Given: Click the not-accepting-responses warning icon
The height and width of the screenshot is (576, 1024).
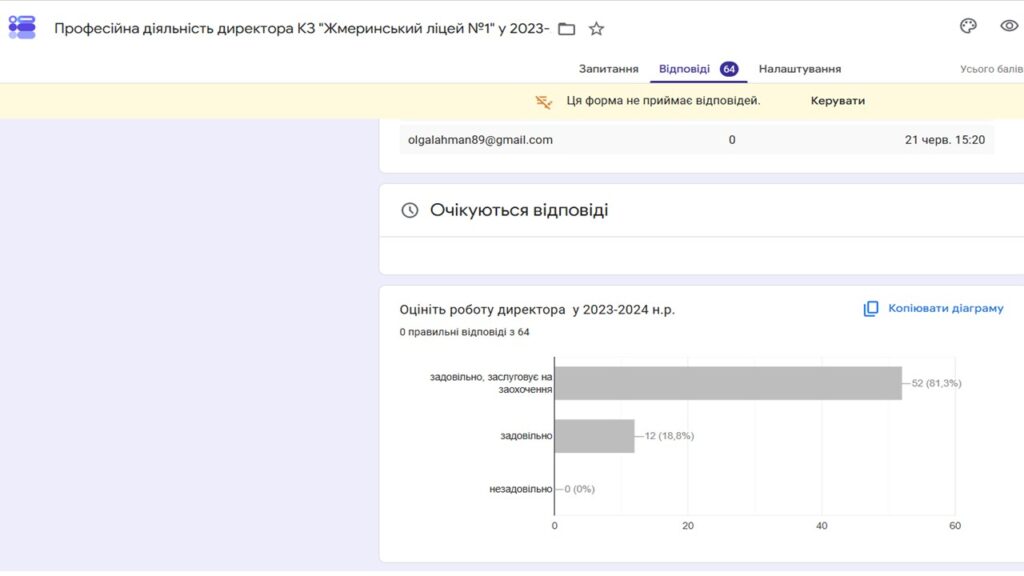Looking at the screenshot, I should coord(543,102).
